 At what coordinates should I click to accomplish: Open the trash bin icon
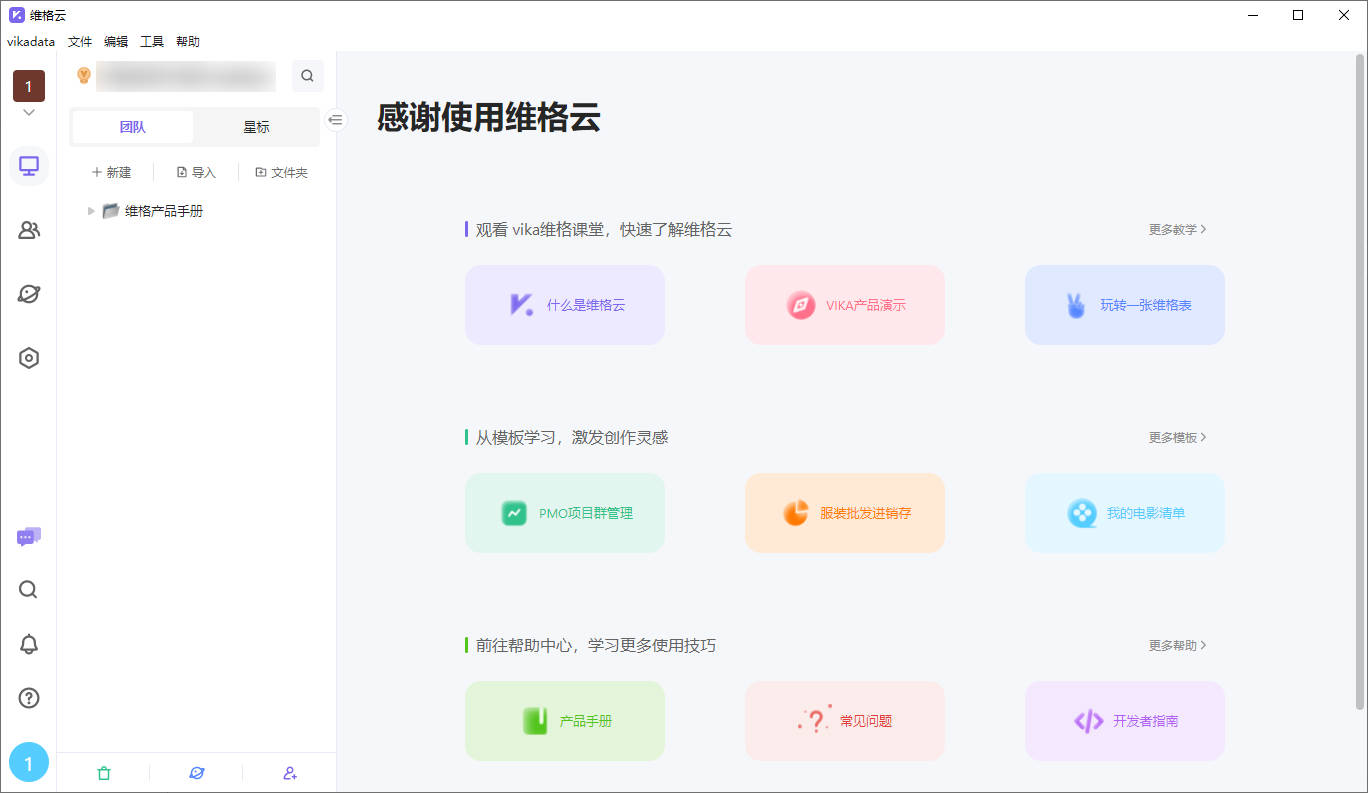(x=103, y=773)
